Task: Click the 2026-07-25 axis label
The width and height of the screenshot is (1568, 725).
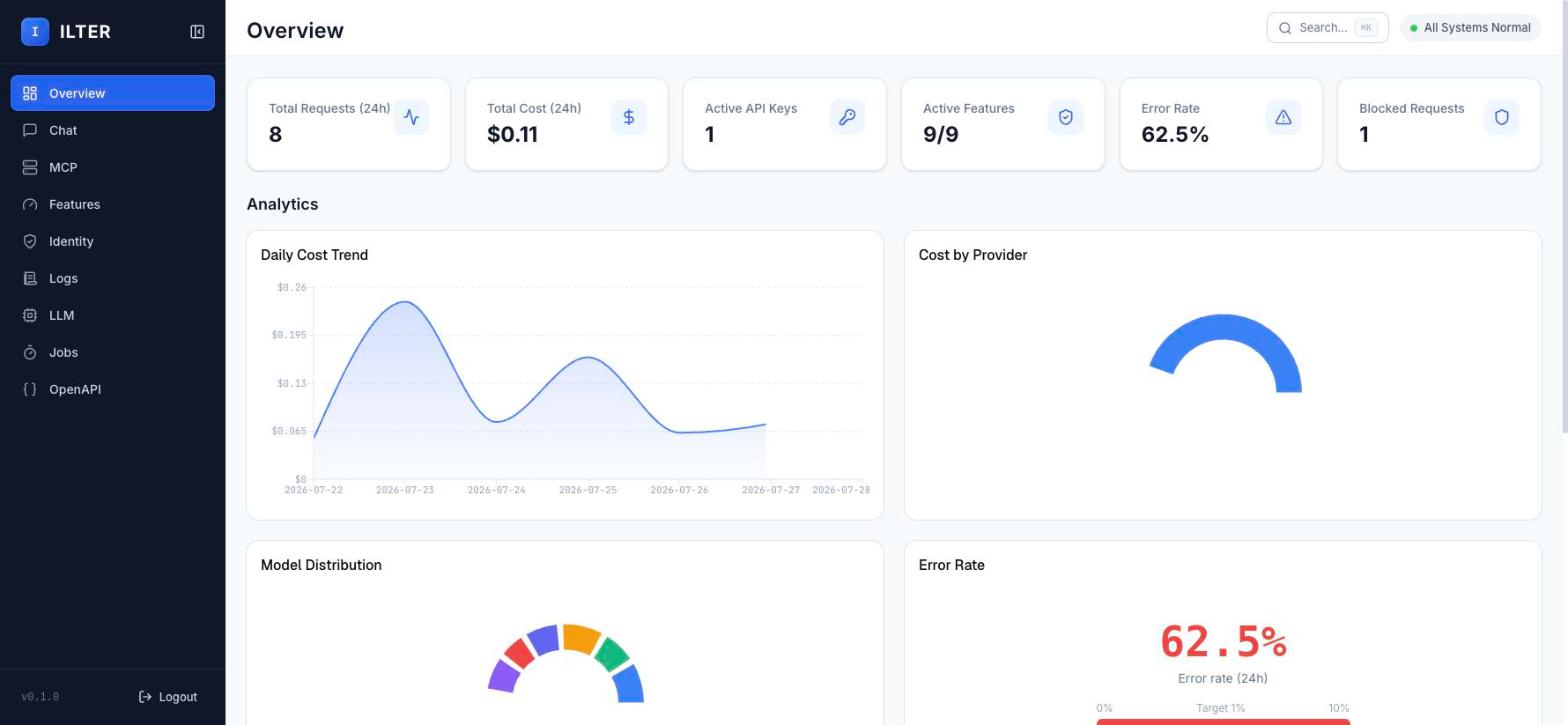Action: point(588,490)
